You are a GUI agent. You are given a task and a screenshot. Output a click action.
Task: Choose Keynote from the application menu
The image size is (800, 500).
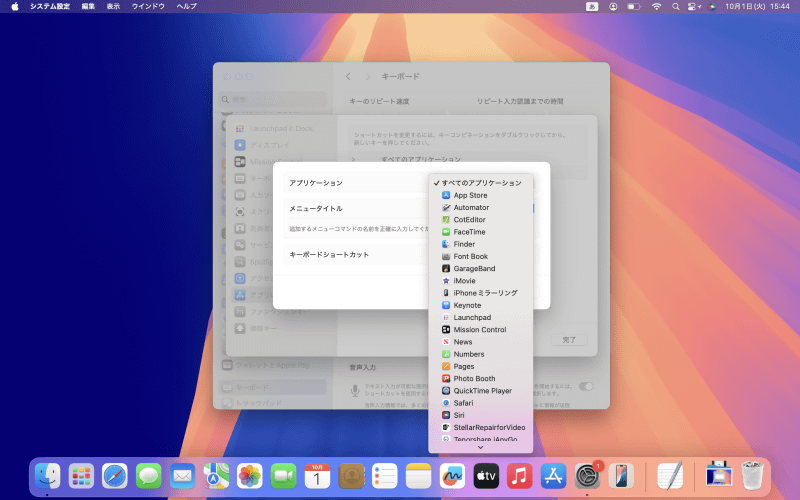pyautogui.click(x=481, y=305)
